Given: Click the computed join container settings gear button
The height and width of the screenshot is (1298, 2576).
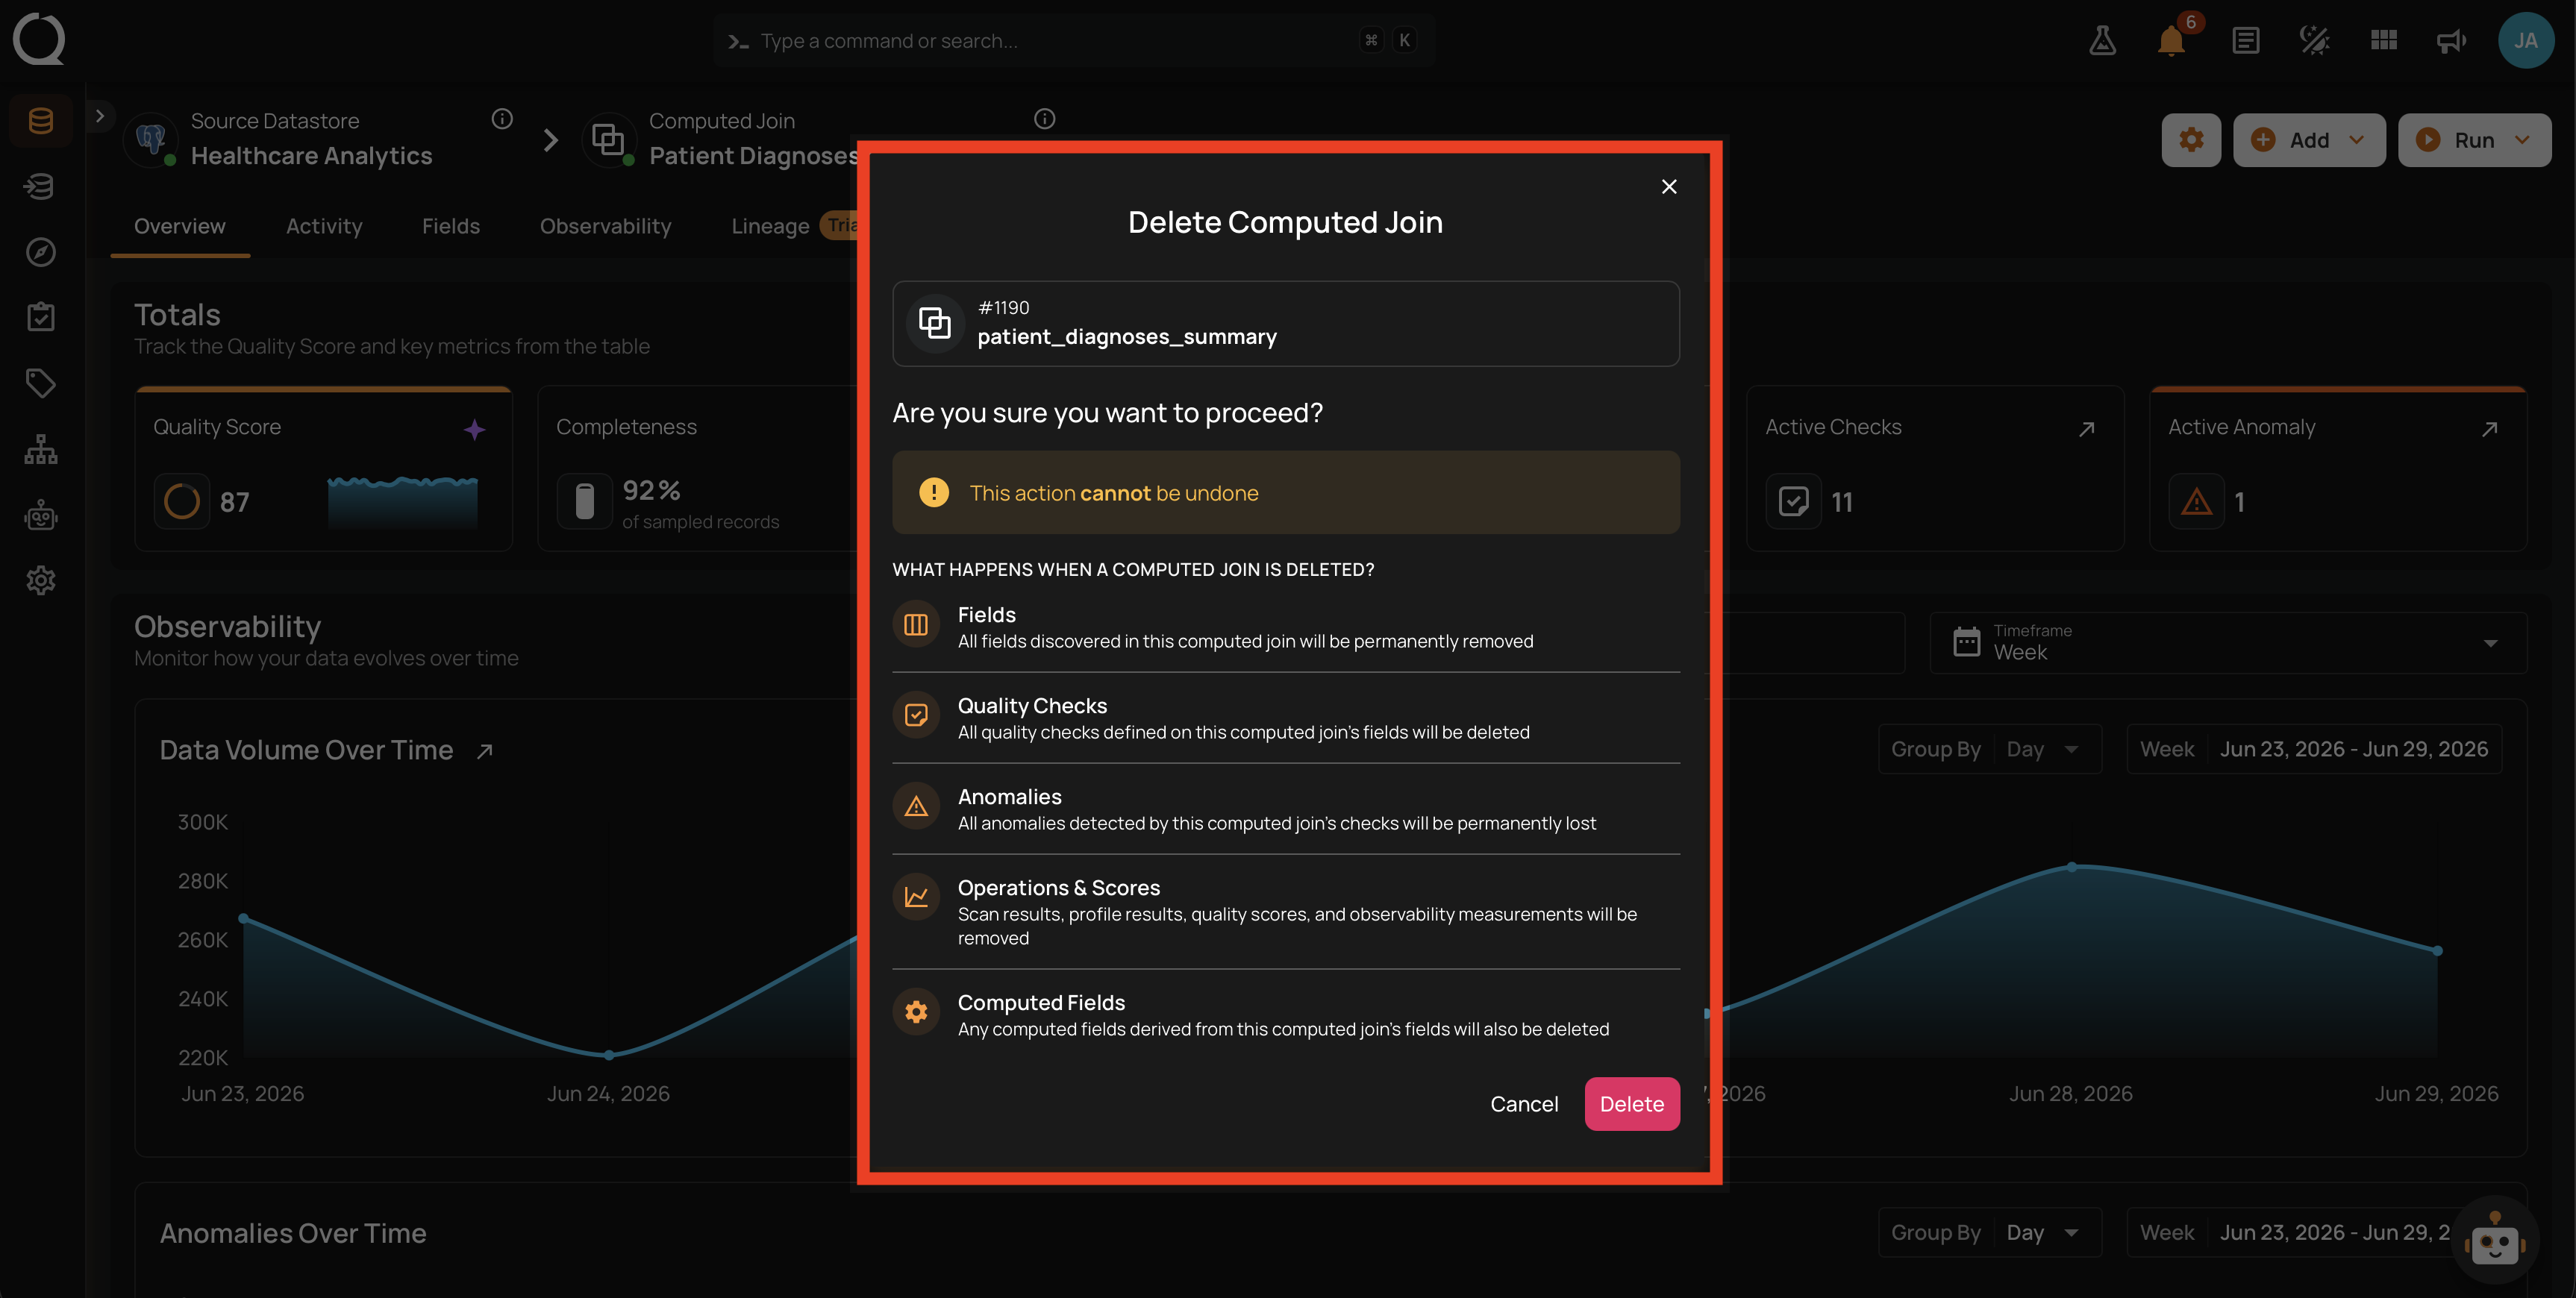Looking at the screenshot, I should [2190, 140].
